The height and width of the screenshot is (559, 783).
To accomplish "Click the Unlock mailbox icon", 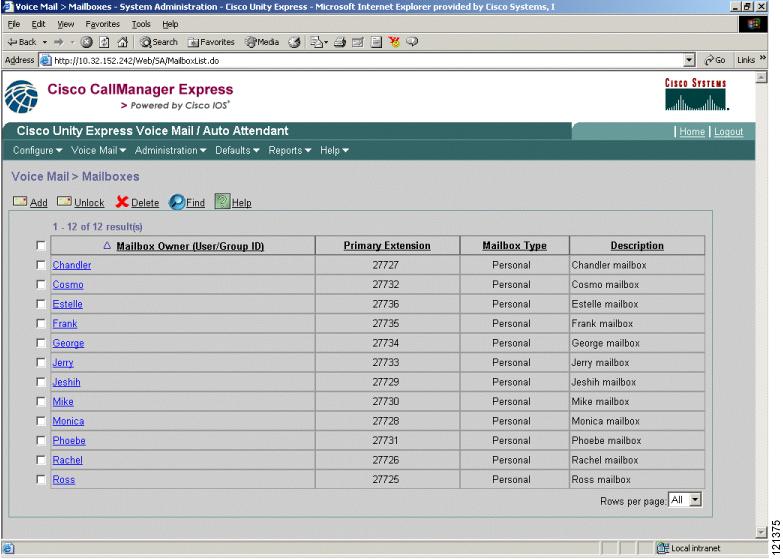I will (64, 201).
